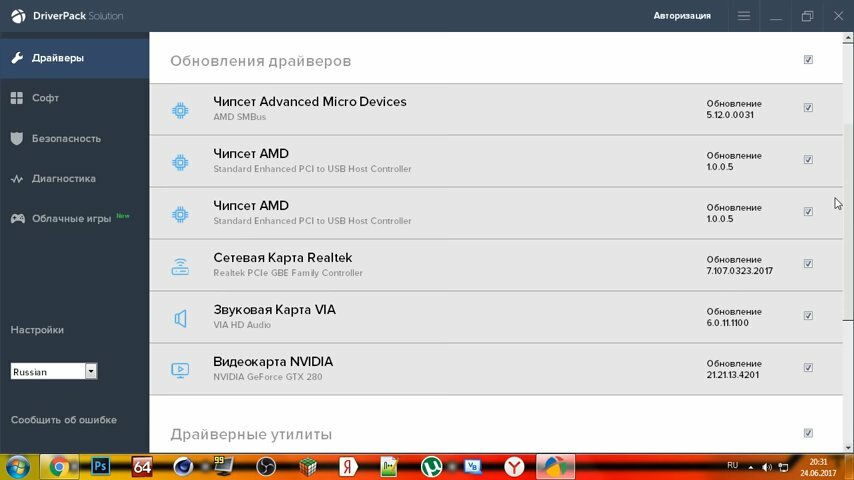Click the version text "21.21.13.4201"
The height and width of the screenshot is (480, 854).
pyautogui.click(x=733, y=375)
